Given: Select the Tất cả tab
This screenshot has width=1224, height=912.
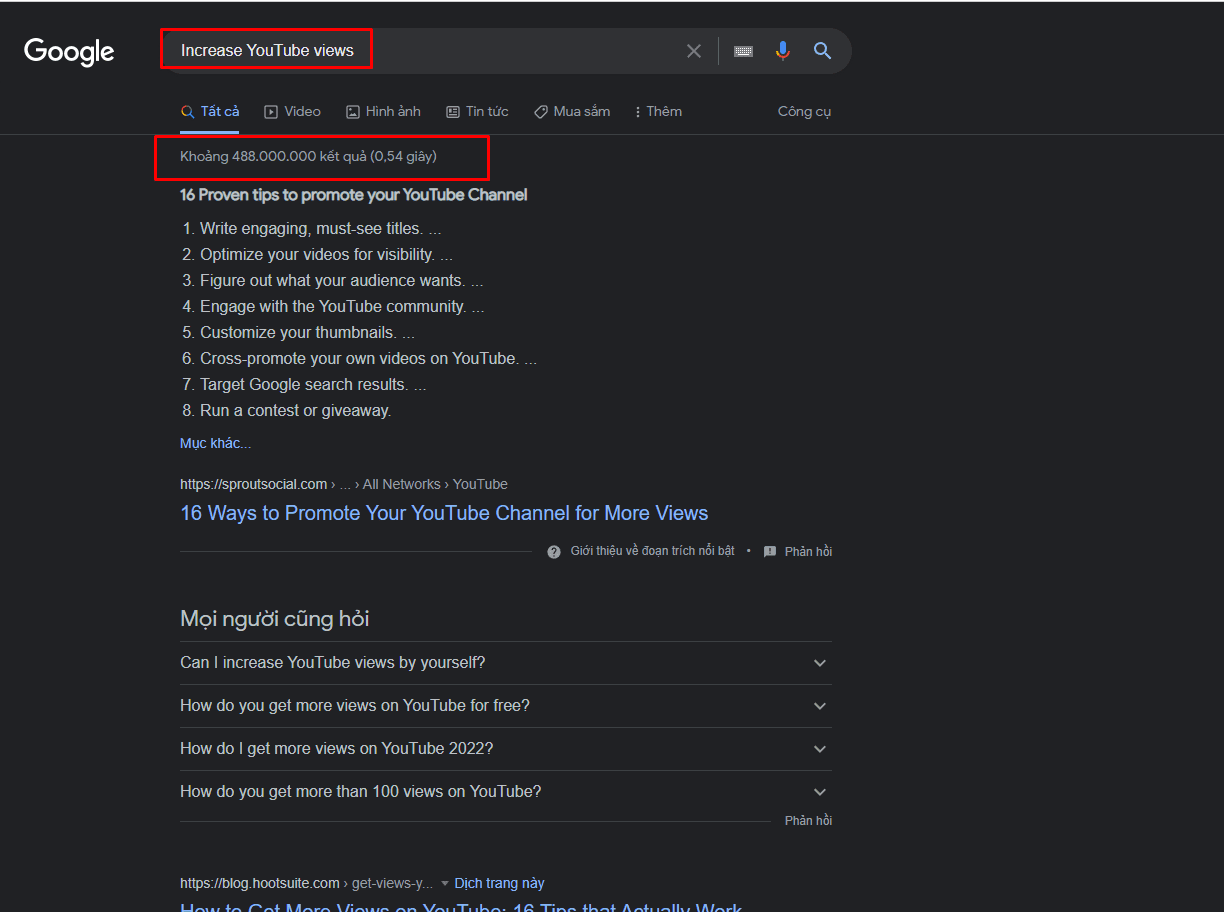Looking at the screenshot, I should coord(210,111).
